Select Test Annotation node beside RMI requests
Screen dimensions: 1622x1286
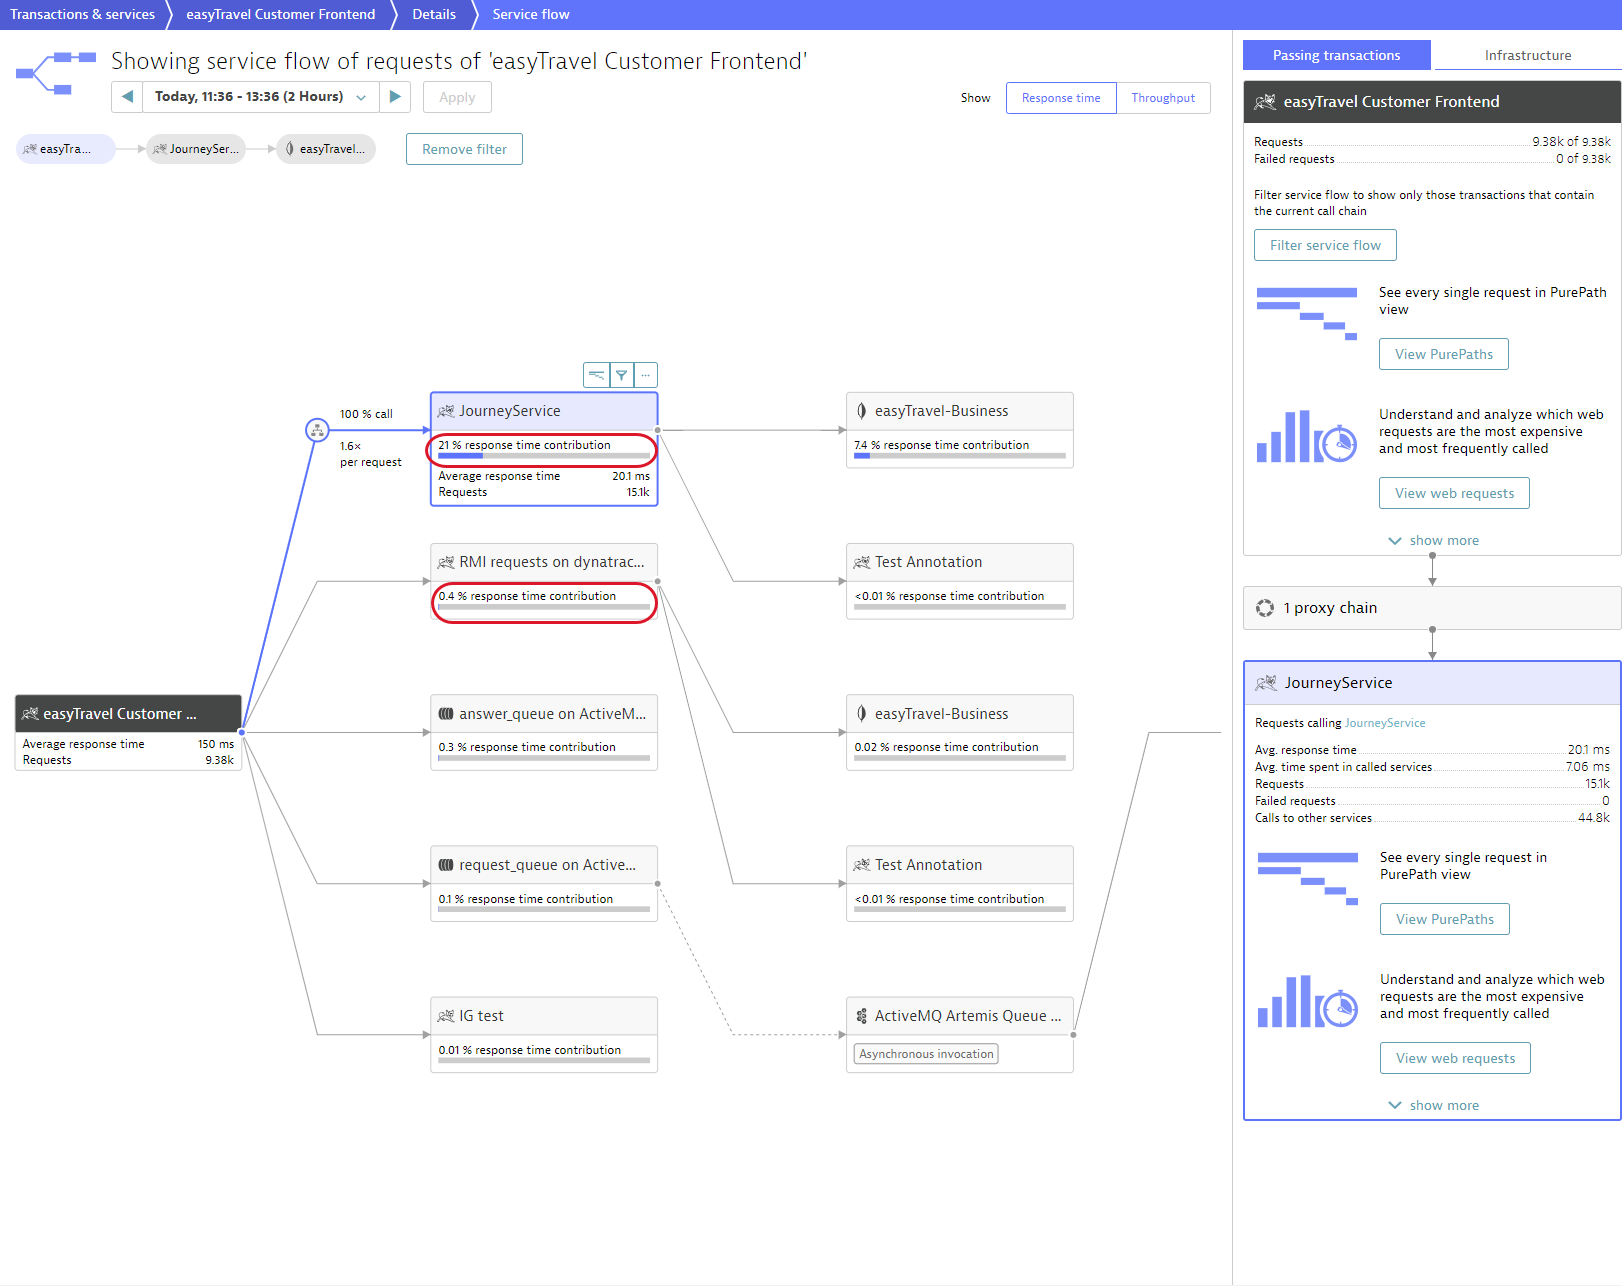click(x=960, y=581)
